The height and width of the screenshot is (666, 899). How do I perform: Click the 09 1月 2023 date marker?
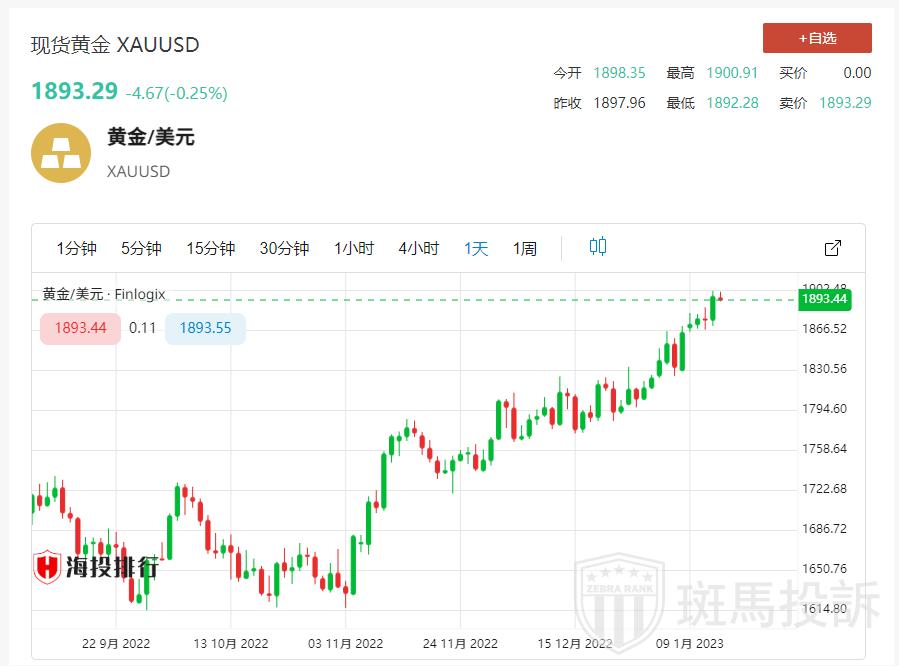point(690,643)
